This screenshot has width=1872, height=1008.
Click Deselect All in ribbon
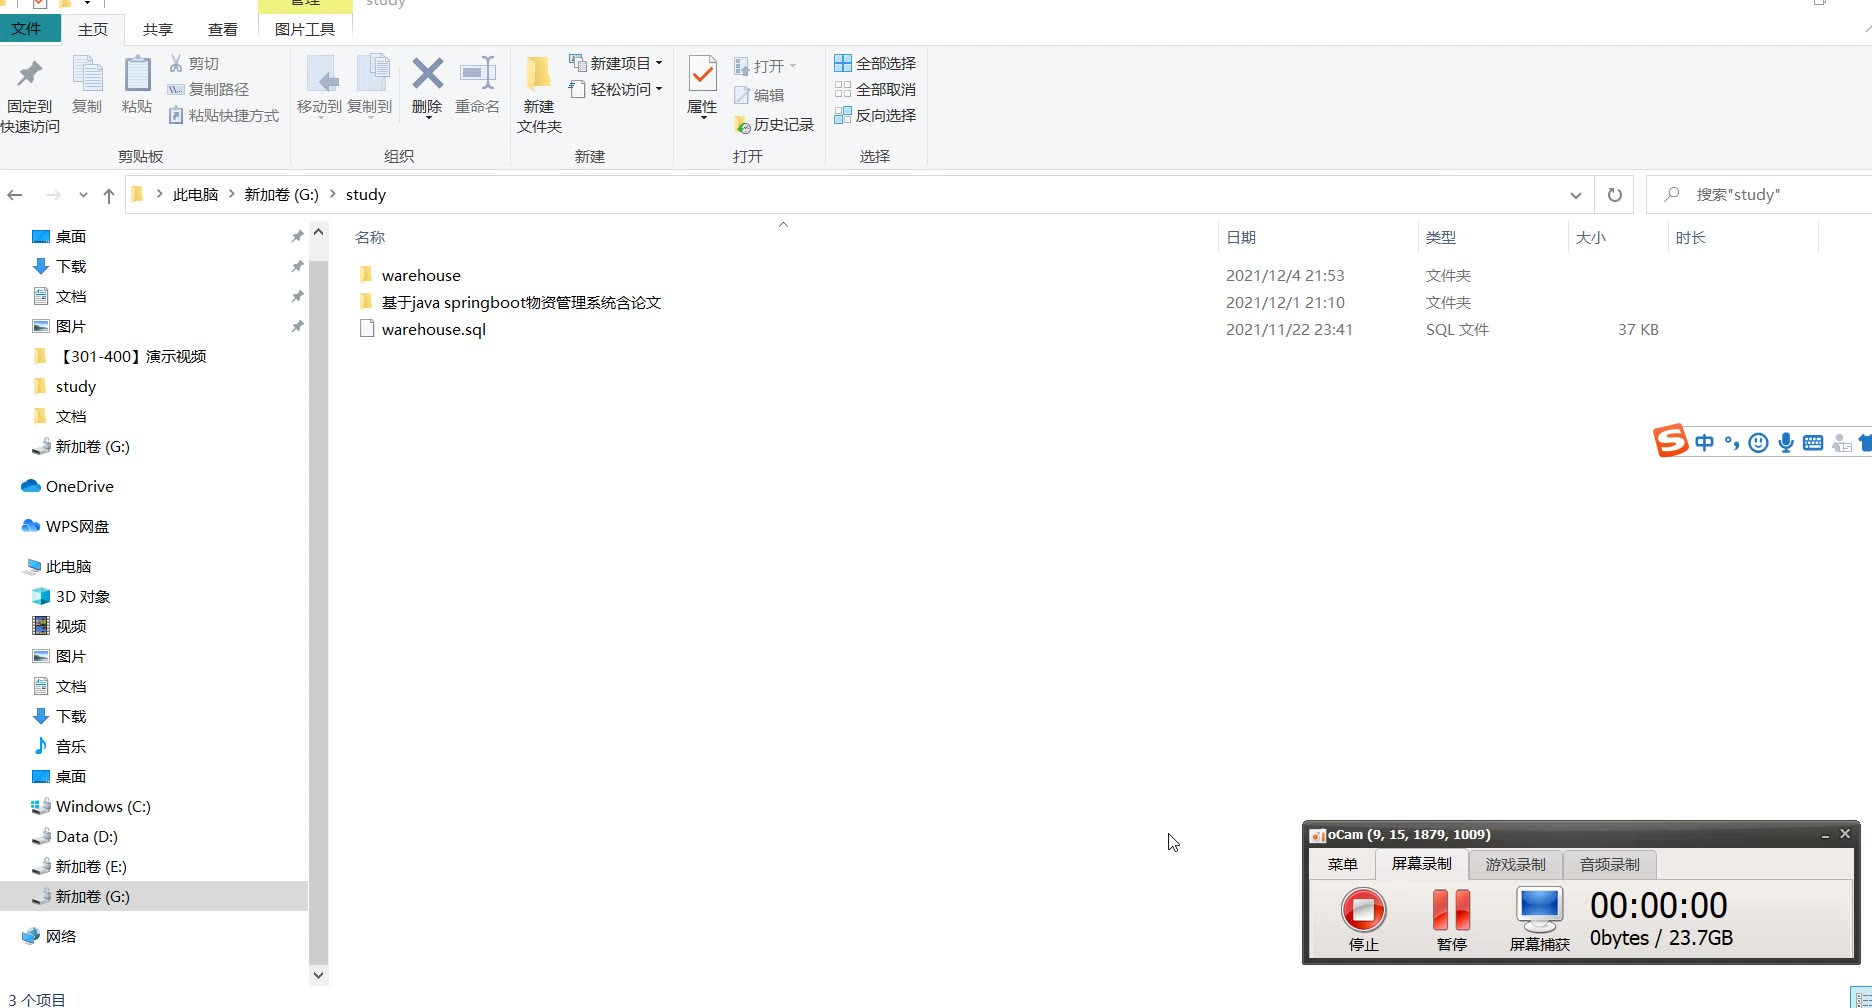click(x=875, y=89)
